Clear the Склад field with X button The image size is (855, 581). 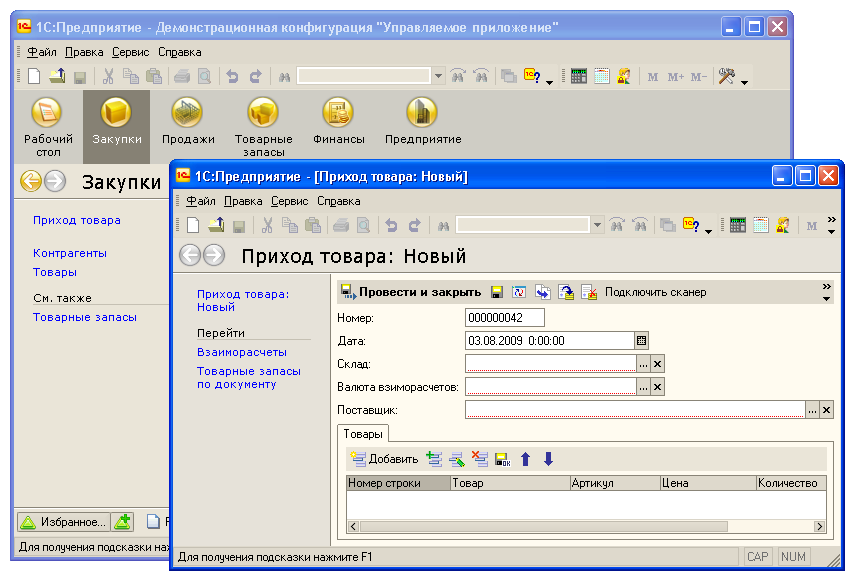pos(658,364)
